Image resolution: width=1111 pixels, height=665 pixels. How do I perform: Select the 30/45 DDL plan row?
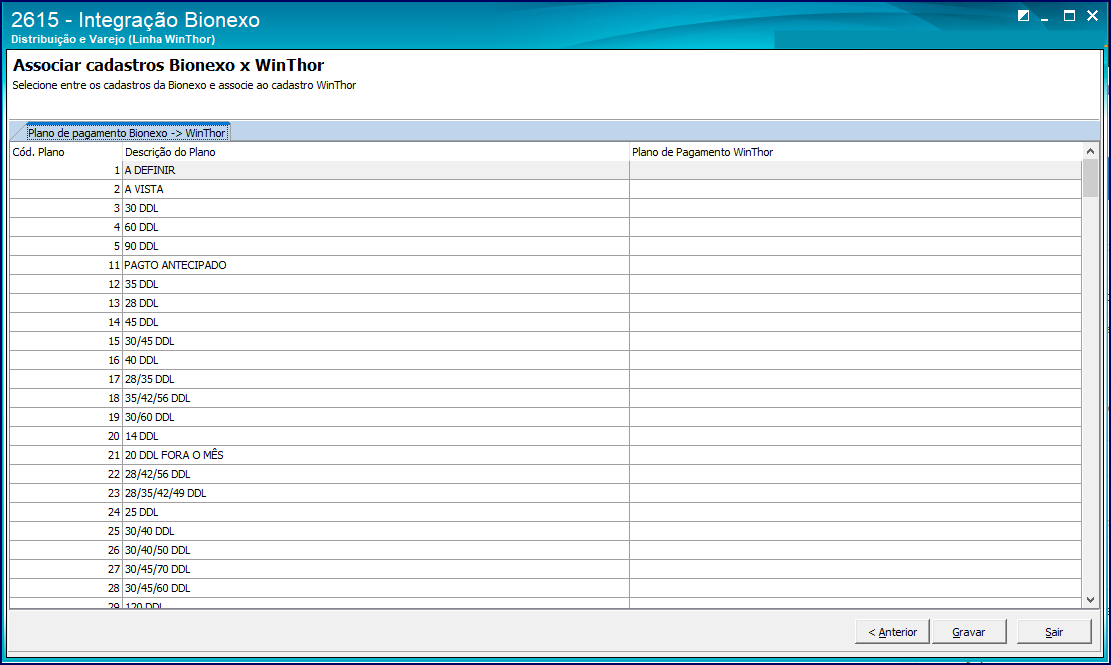[x=546, y=341]
